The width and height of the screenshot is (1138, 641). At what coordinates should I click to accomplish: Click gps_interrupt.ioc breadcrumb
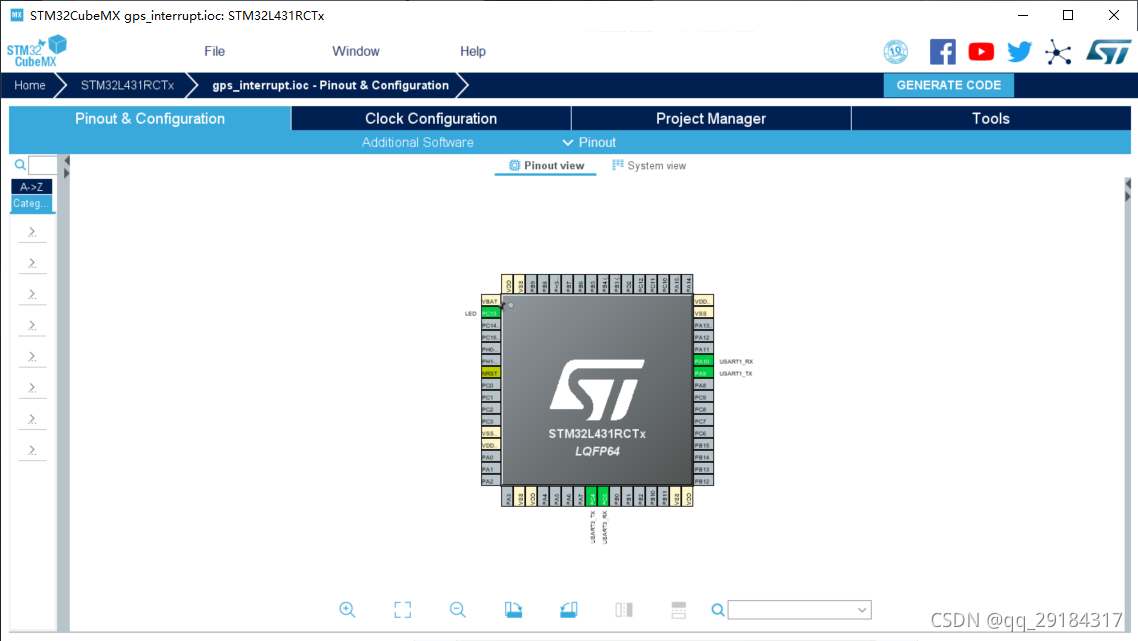tap(330, 85)
